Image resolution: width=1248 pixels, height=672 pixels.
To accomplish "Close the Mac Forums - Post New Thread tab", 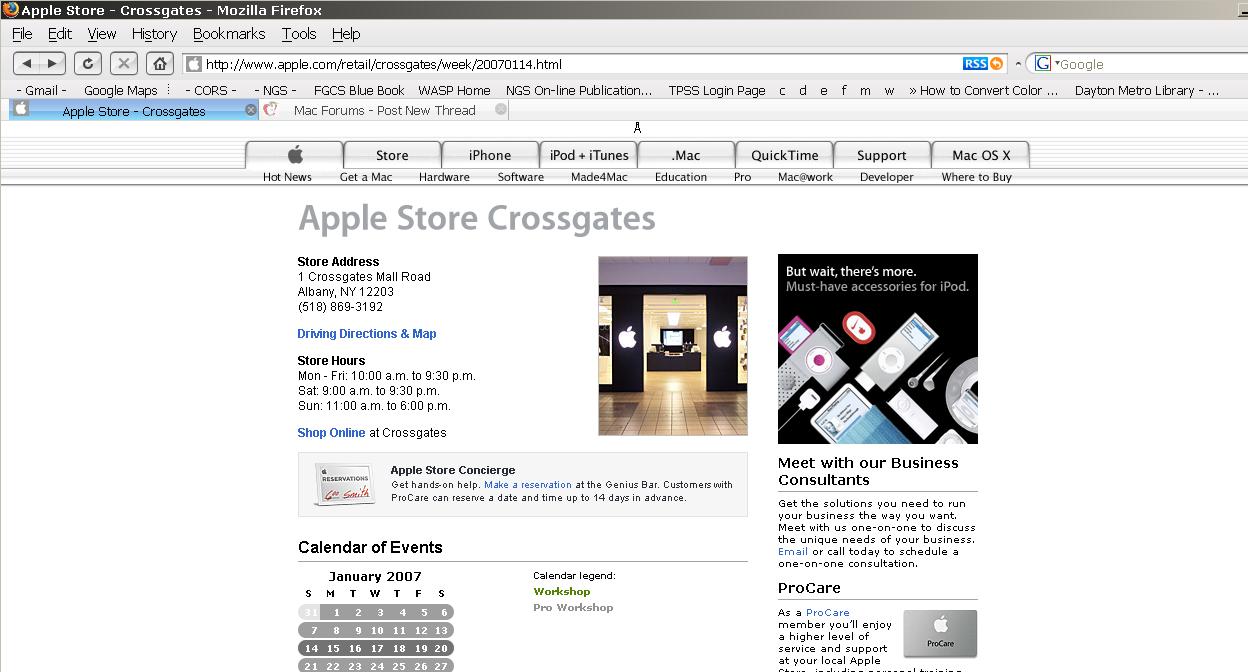I will [x=501, y=110].
